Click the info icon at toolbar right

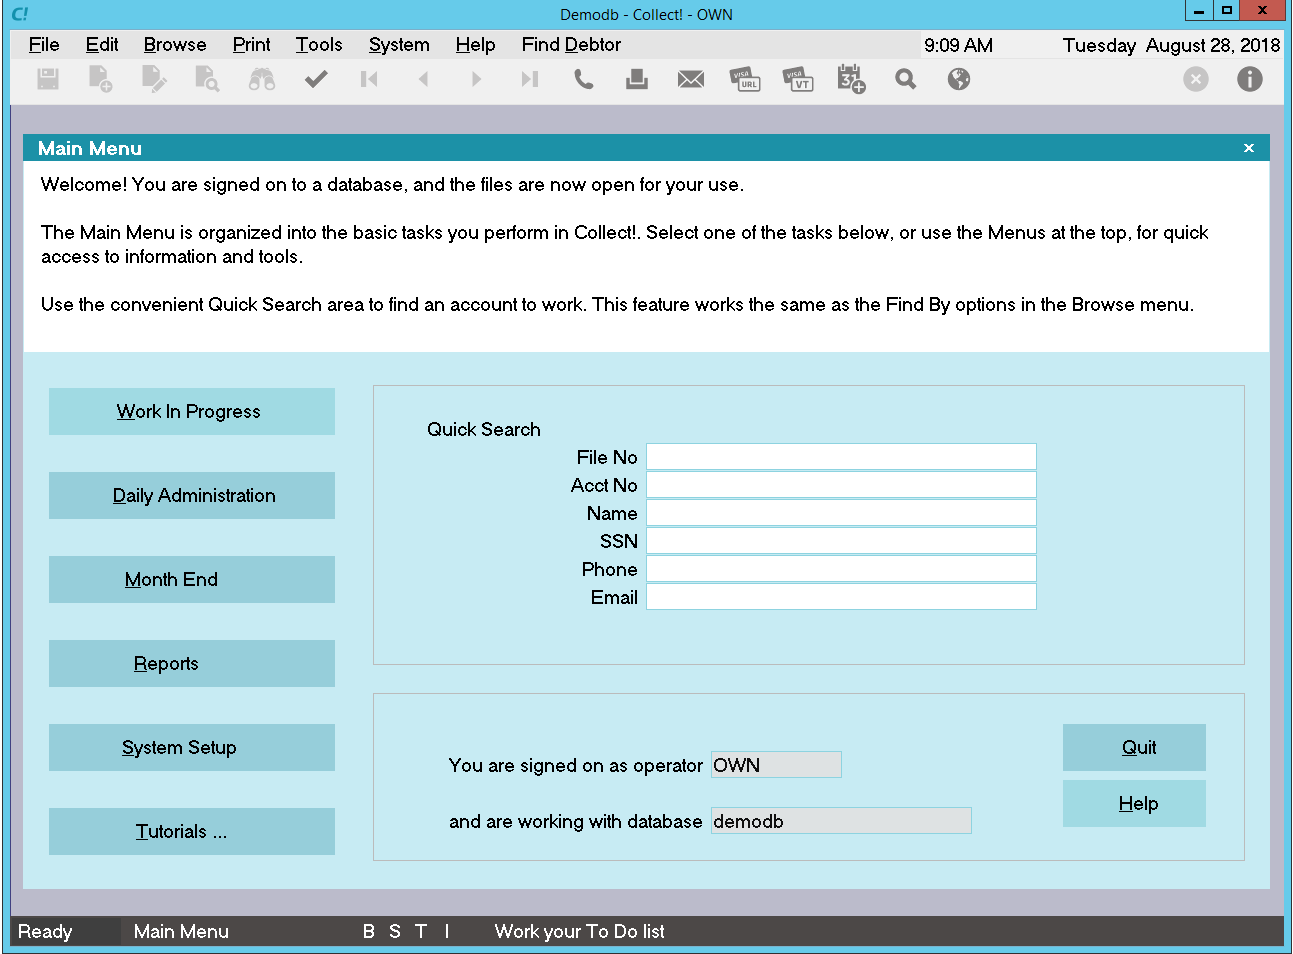[1249, 79]
